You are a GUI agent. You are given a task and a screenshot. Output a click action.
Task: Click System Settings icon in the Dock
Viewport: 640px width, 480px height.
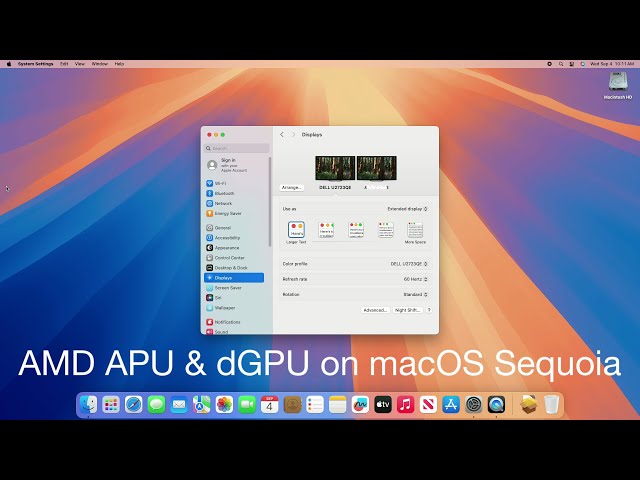(x=473, y=404)
